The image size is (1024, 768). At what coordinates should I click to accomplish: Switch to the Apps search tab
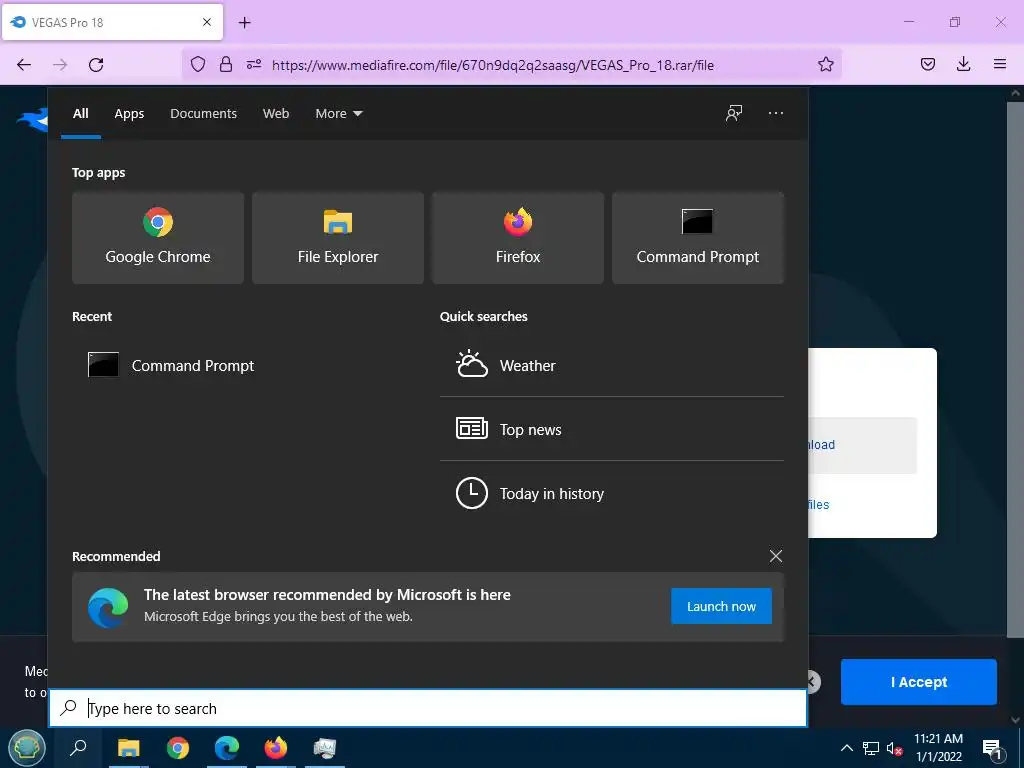tap(129, 114)
